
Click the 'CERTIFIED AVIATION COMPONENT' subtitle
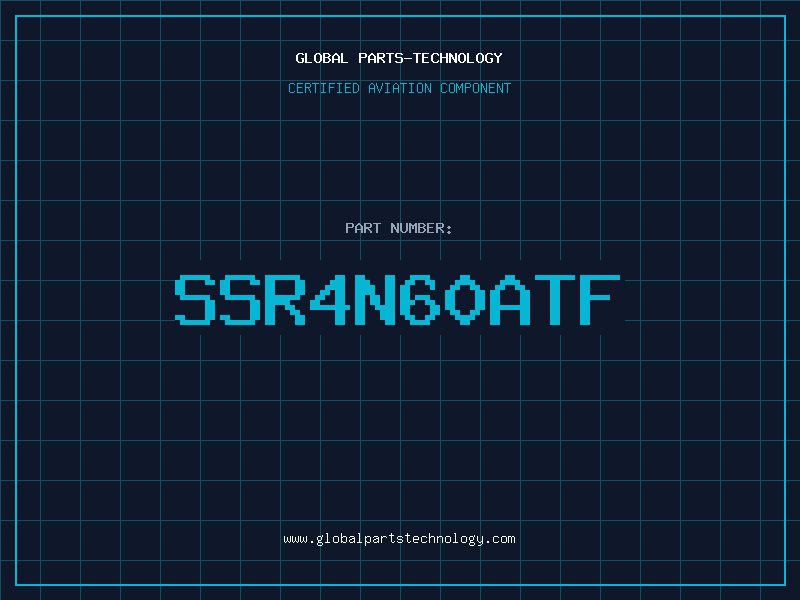point(399,88)
